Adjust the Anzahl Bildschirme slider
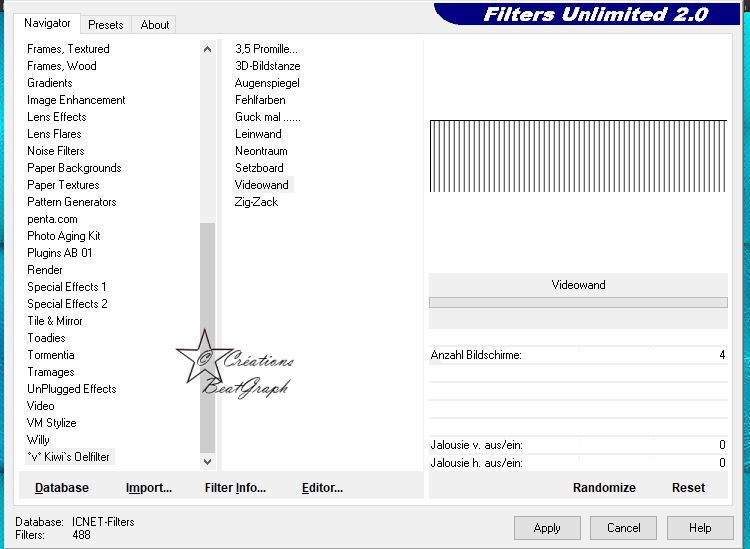The image size is (750, 549). click(x=578, y=355)
